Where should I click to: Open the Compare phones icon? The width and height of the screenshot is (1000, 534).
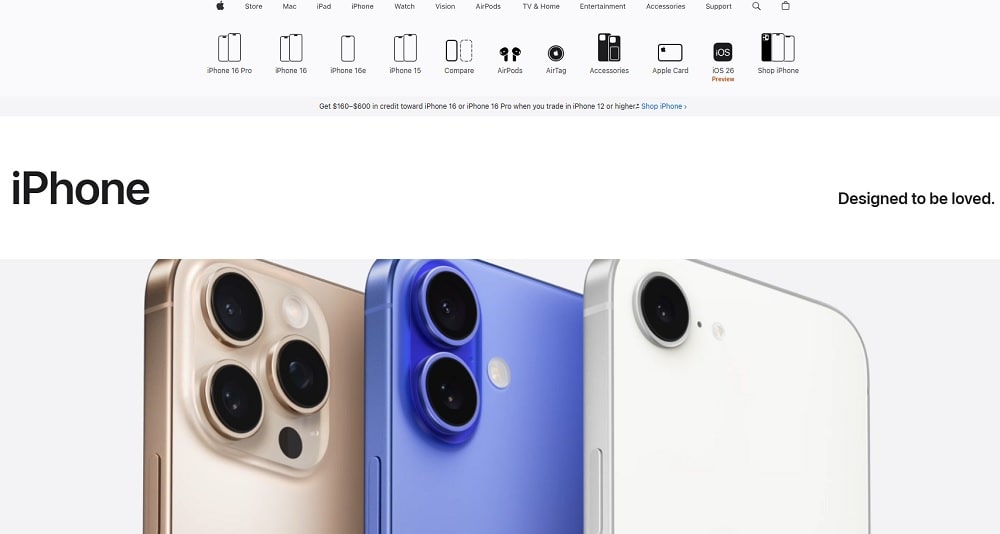point(459,50)
